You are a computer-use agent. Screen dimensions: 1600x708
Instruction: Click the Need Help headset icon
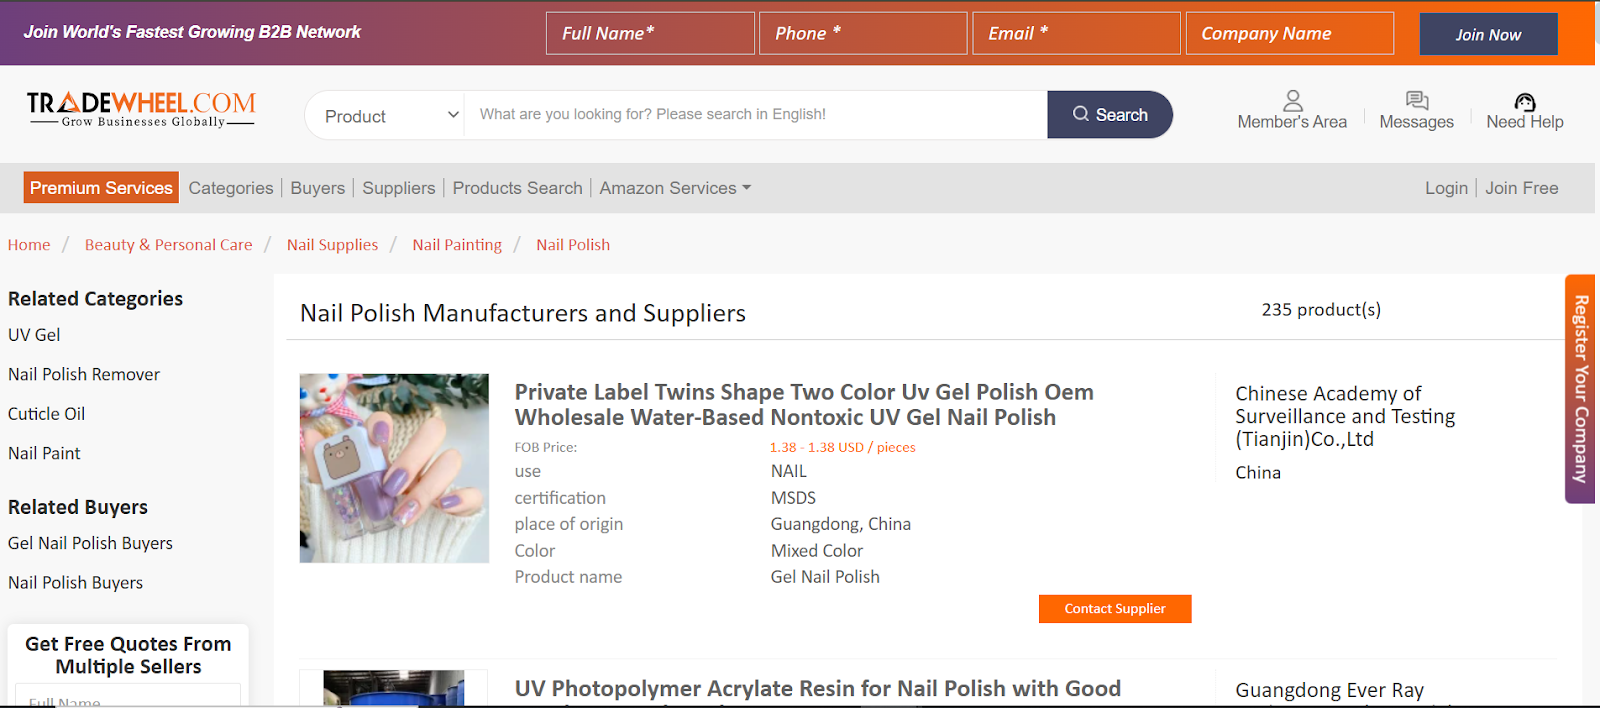click(x=1525, y=101)
